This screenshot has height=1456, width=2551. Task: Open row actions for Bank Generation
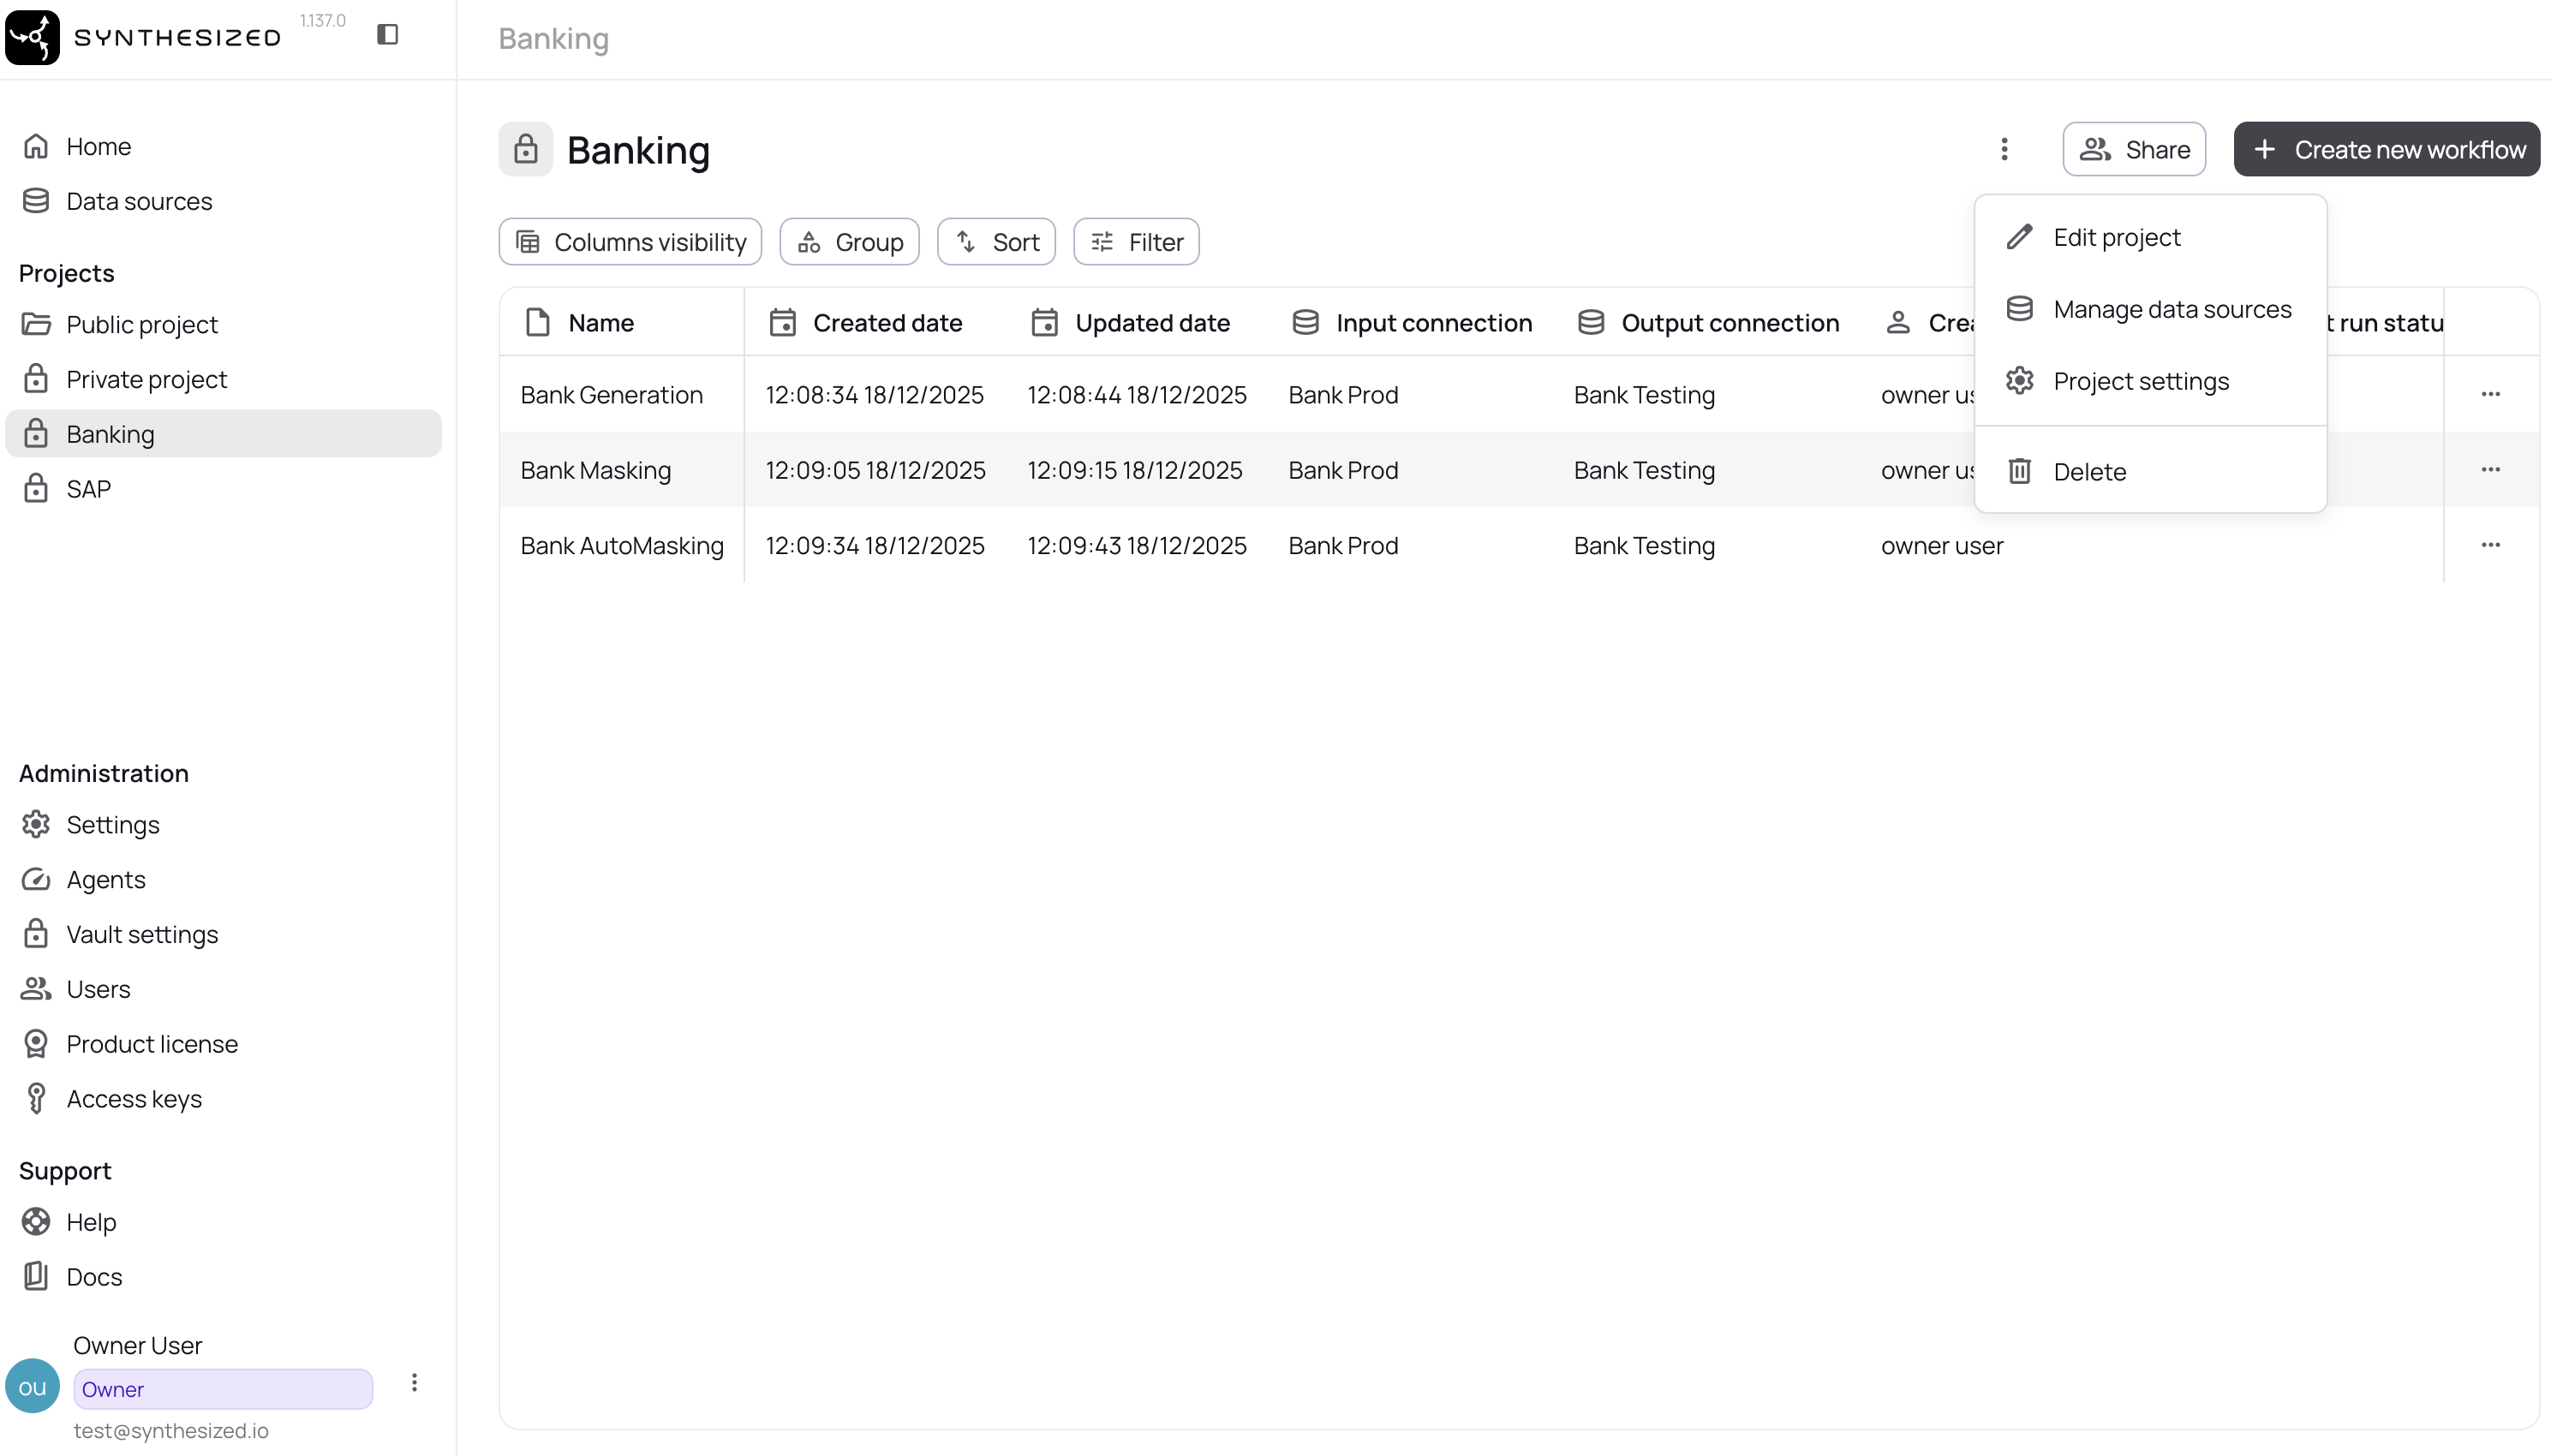(x=2490, y=394)
